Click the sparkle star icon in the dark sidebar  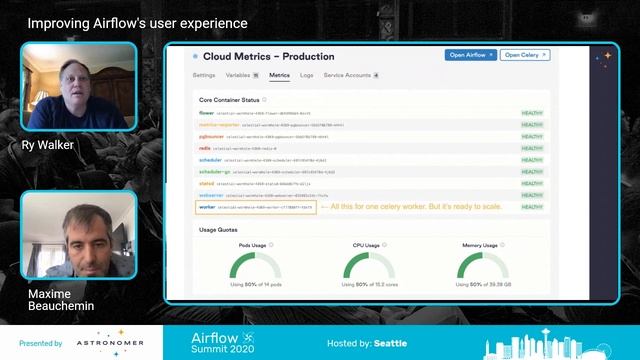pos(608,56)
